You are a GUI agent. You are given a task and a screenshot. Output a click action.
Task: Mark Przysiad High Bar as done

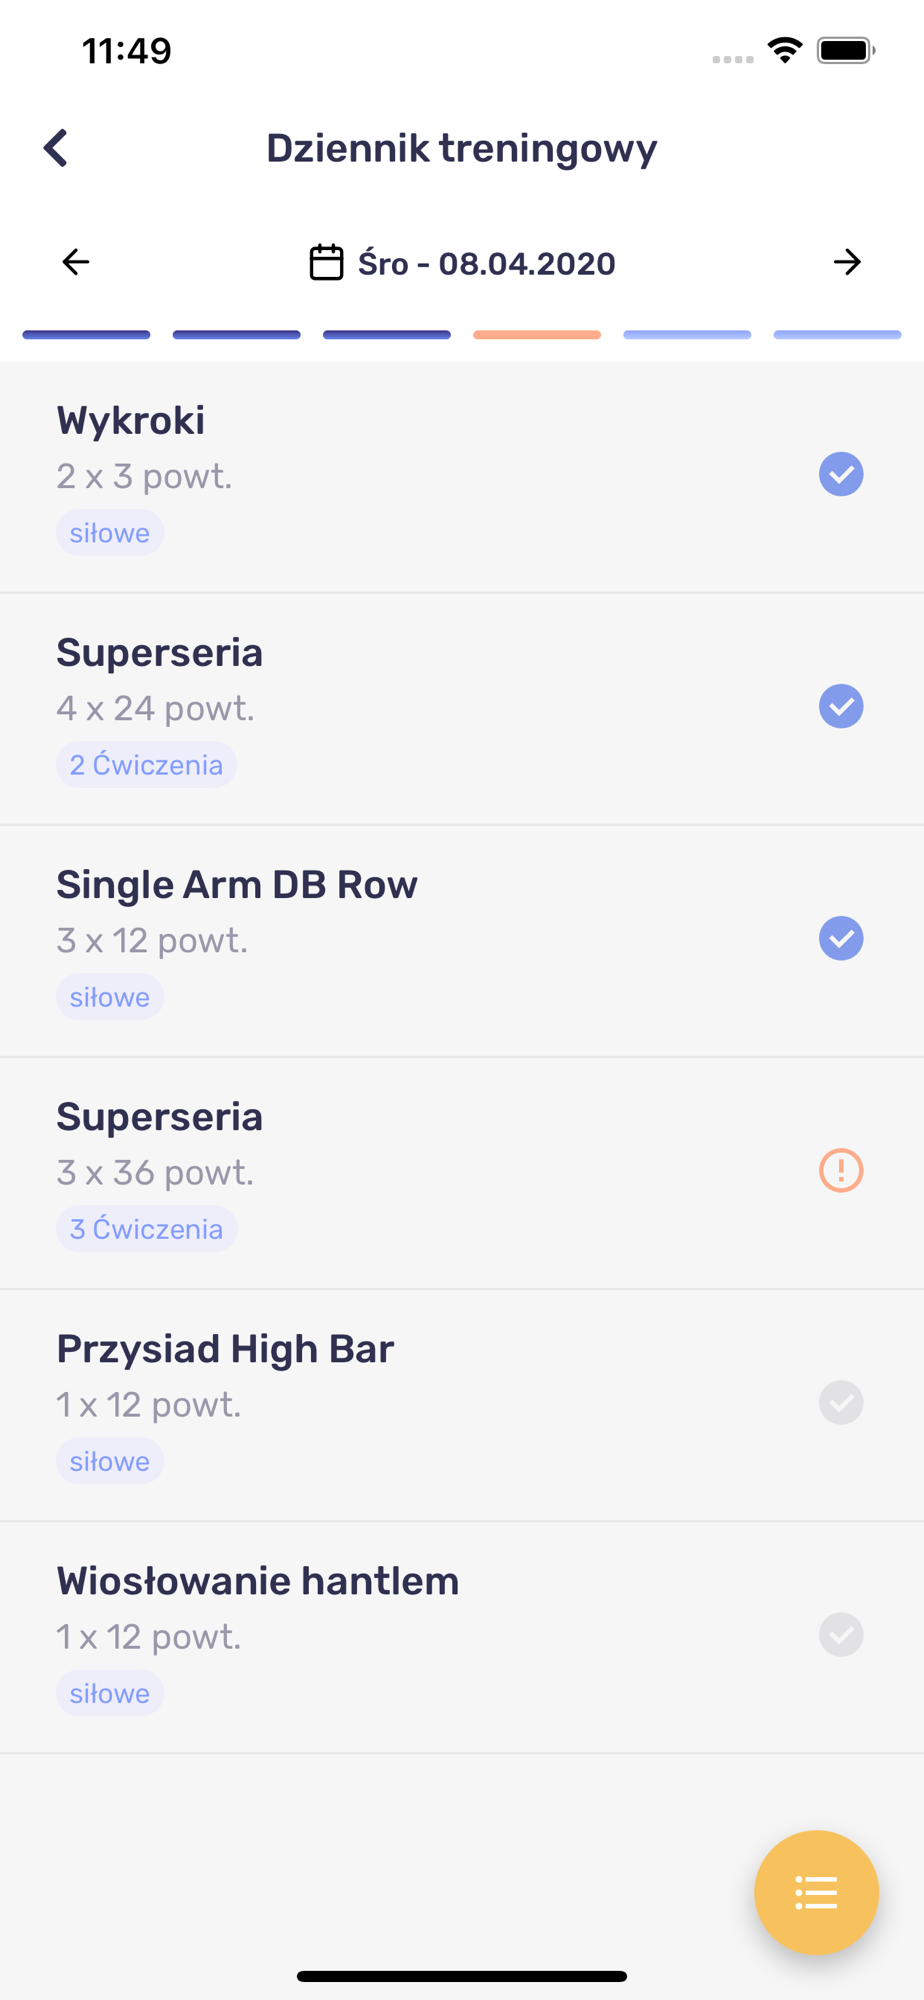(x=841, y=1402)
